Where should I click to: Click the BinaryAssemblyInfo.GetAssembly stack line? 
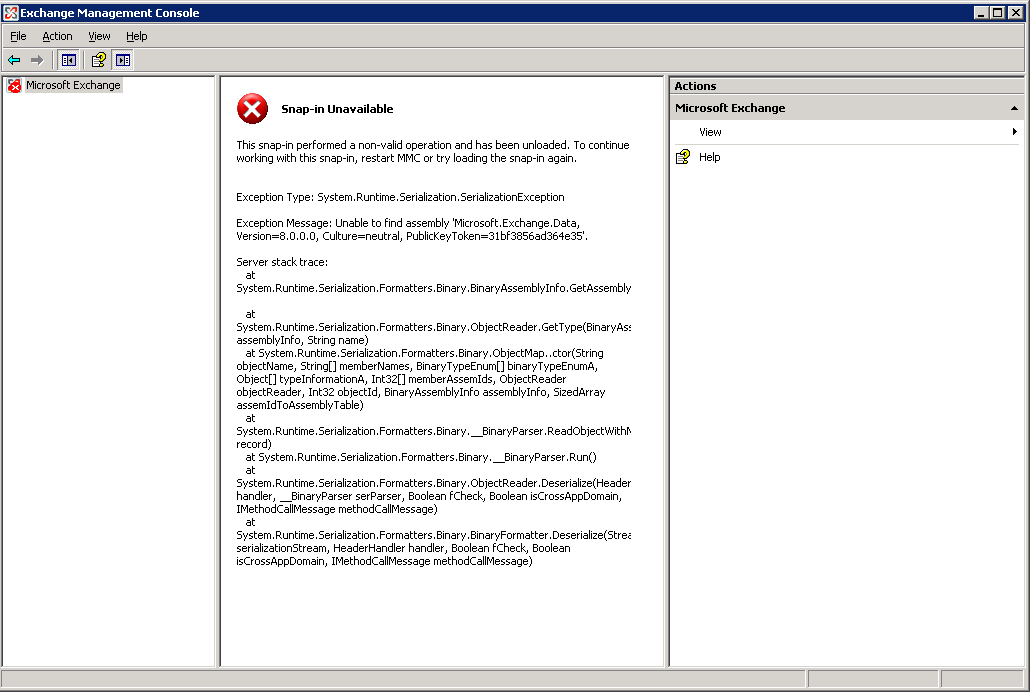click(434, 288)
